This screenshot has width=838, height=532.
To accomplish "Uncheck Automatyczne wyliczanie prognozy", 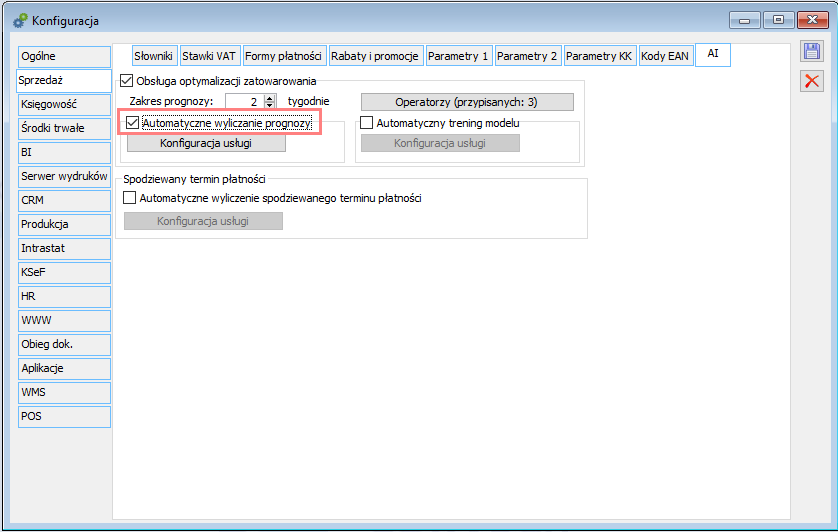I will coord(133,123).
